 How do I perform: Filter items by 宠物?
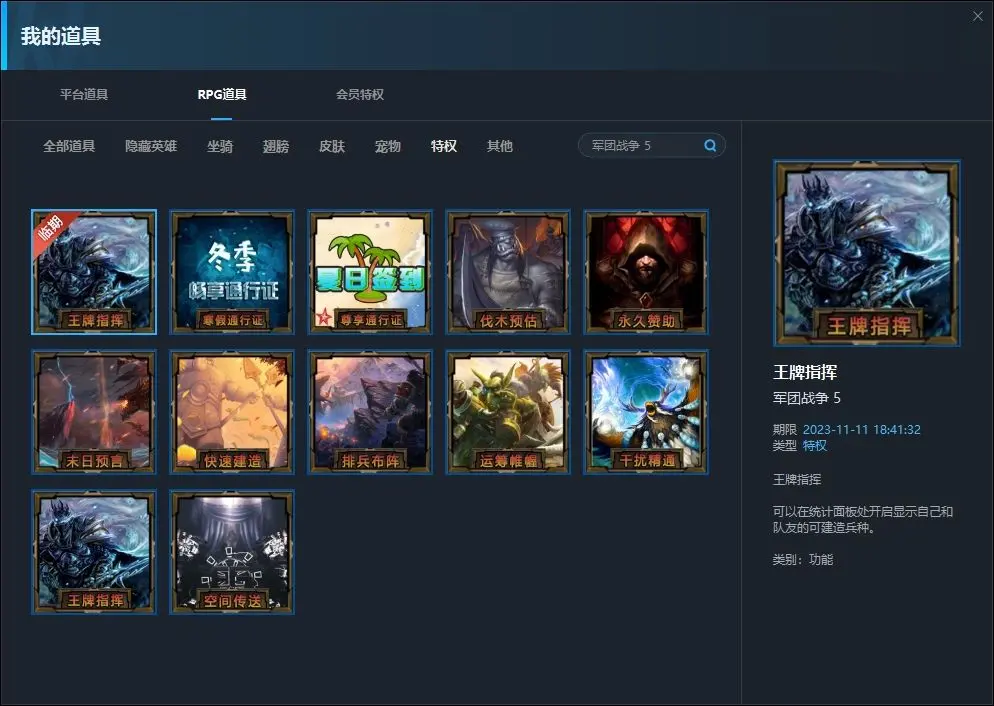pyautogui.click(x=387, y=146)
